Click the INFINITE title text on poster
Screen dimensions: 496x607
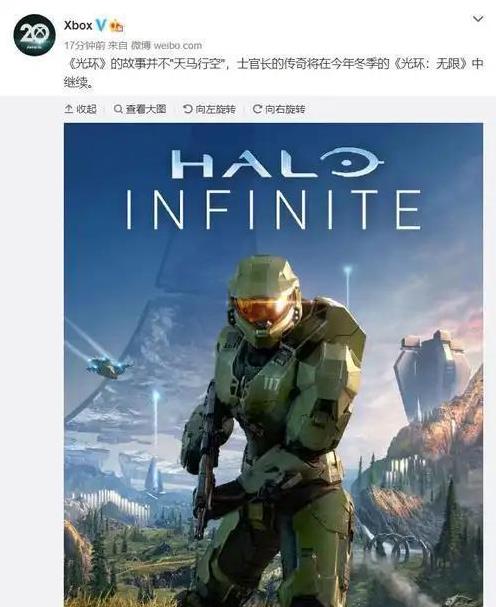pyautogui.click(x=273, y=209)
